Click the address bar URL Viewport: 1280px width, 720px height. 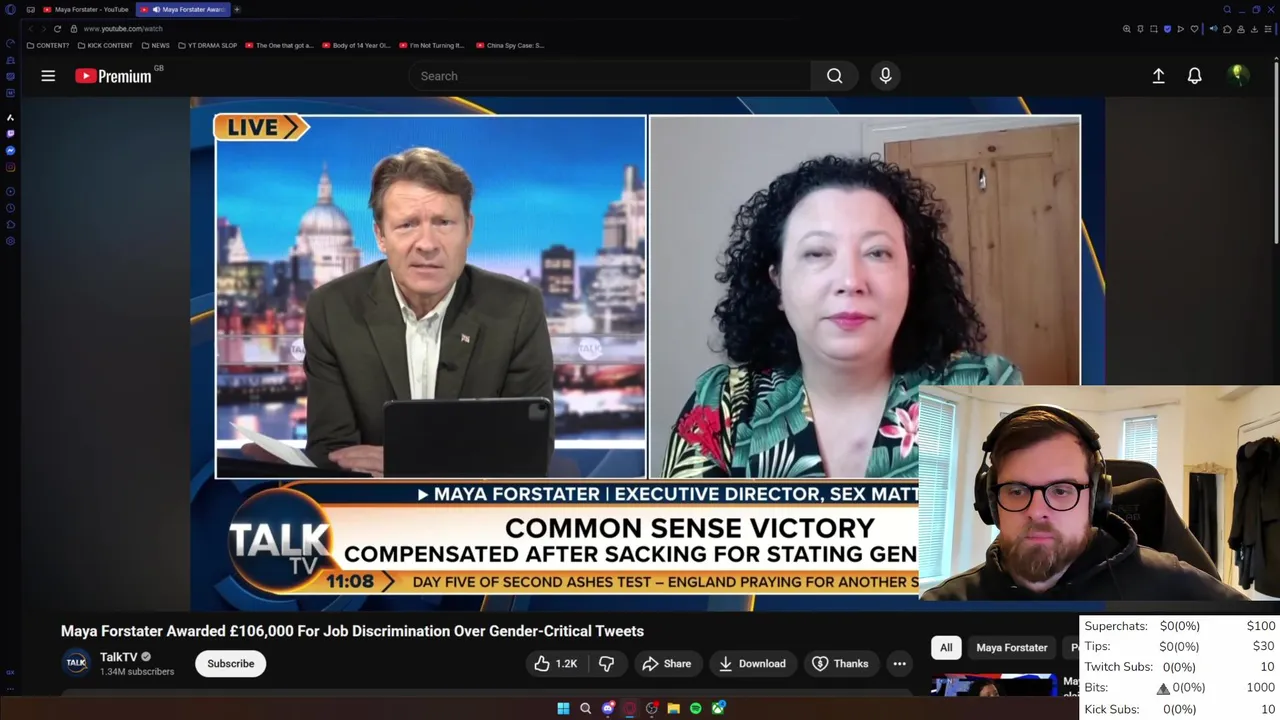(123, 29)
